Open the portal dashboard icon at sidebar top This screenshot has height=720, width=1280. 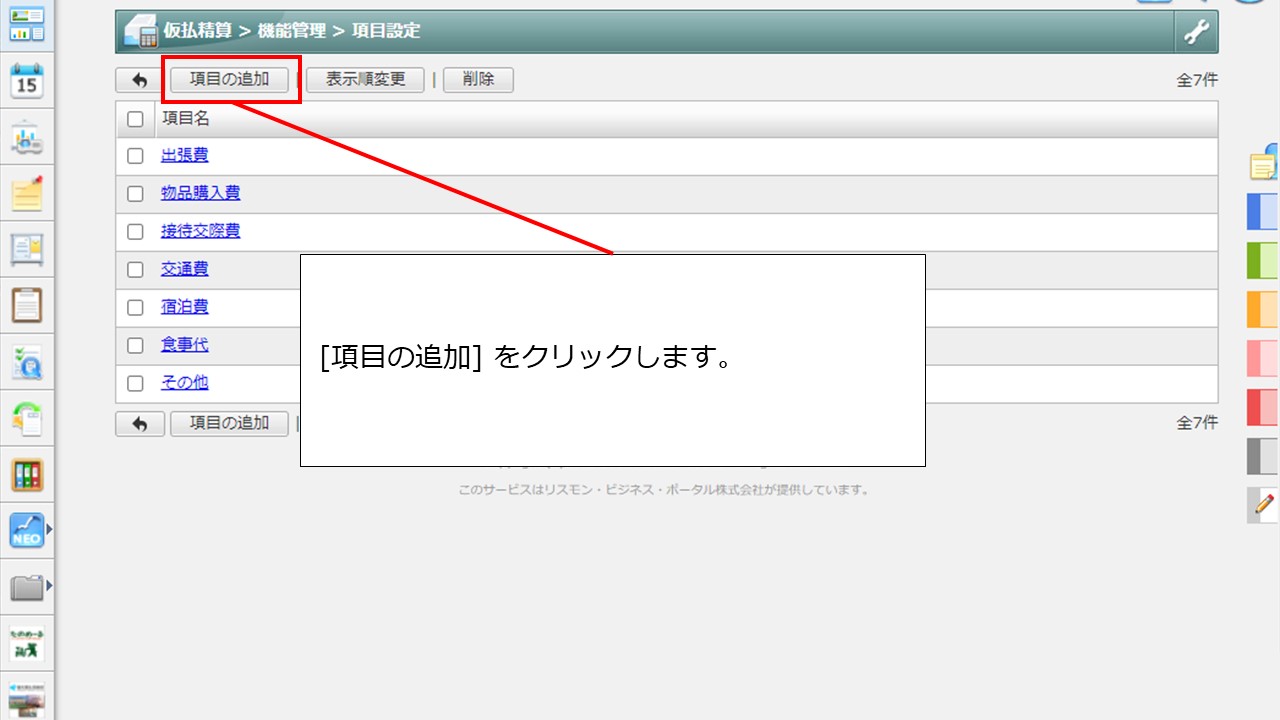tap(27, 26)
